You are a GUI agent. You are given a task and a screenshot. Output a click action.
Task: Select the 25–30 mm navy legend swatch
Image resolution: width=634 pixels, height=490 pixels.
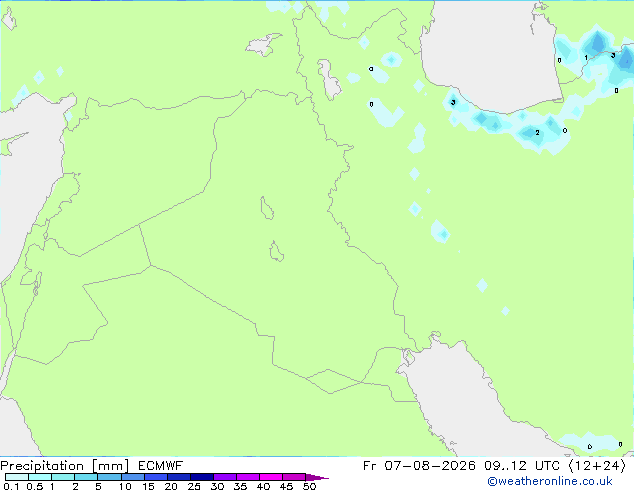(x=201, y=477)
